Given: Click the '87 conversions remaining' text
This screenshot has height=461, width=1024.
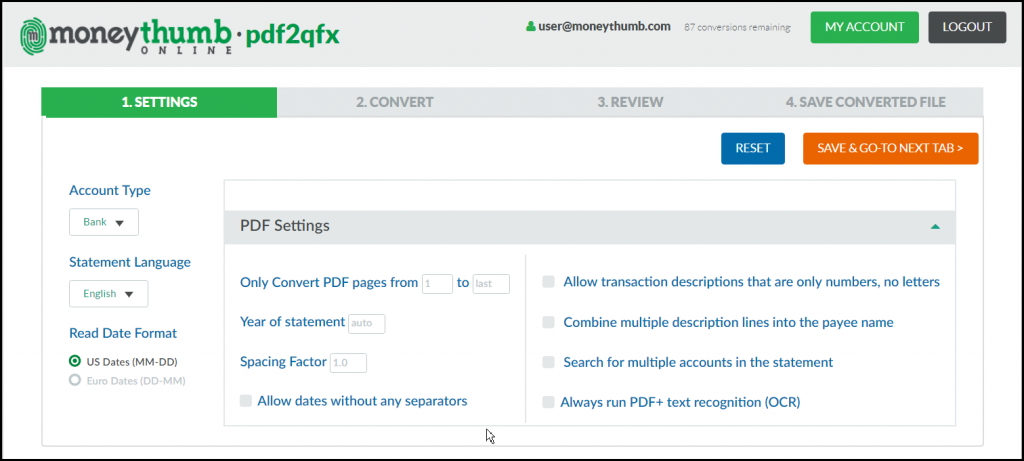Looking at the screenshot, I should tap(737, 28).
